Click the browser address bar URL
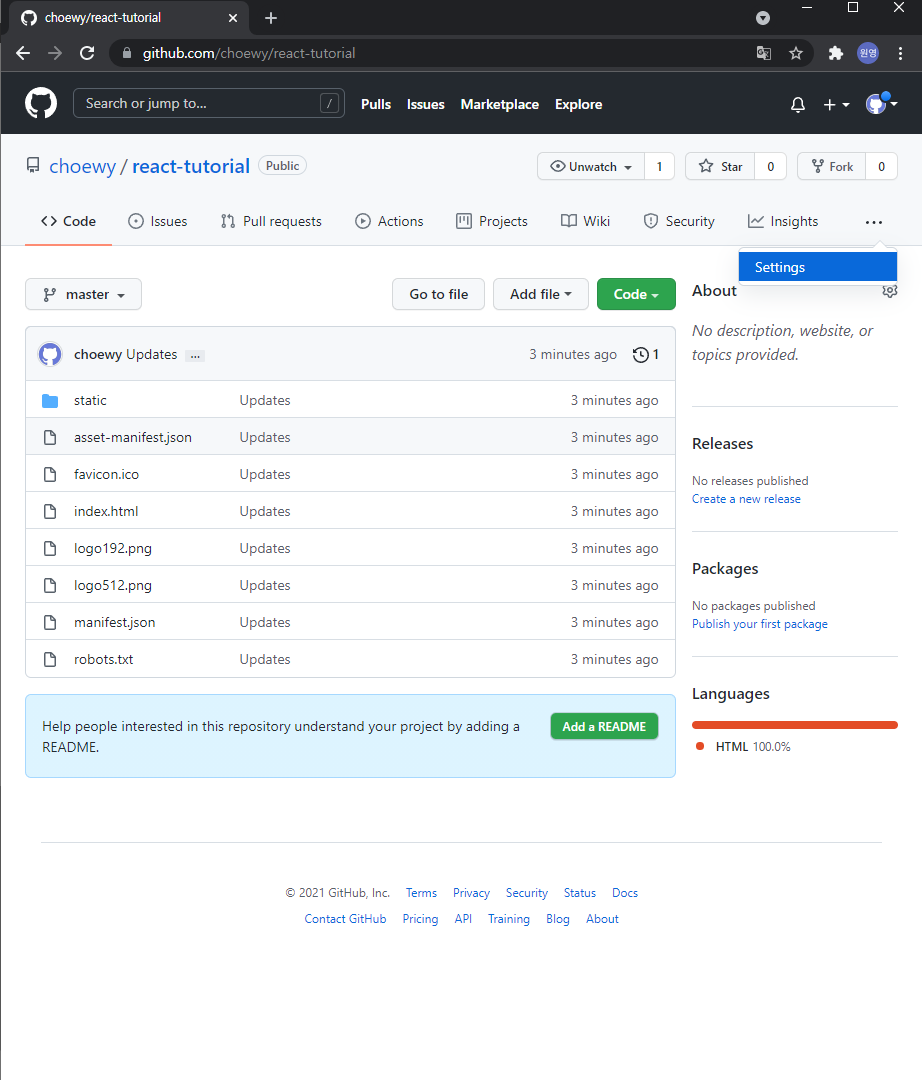This screenshot has height=1080, width=922. click(x=249, y=53)
